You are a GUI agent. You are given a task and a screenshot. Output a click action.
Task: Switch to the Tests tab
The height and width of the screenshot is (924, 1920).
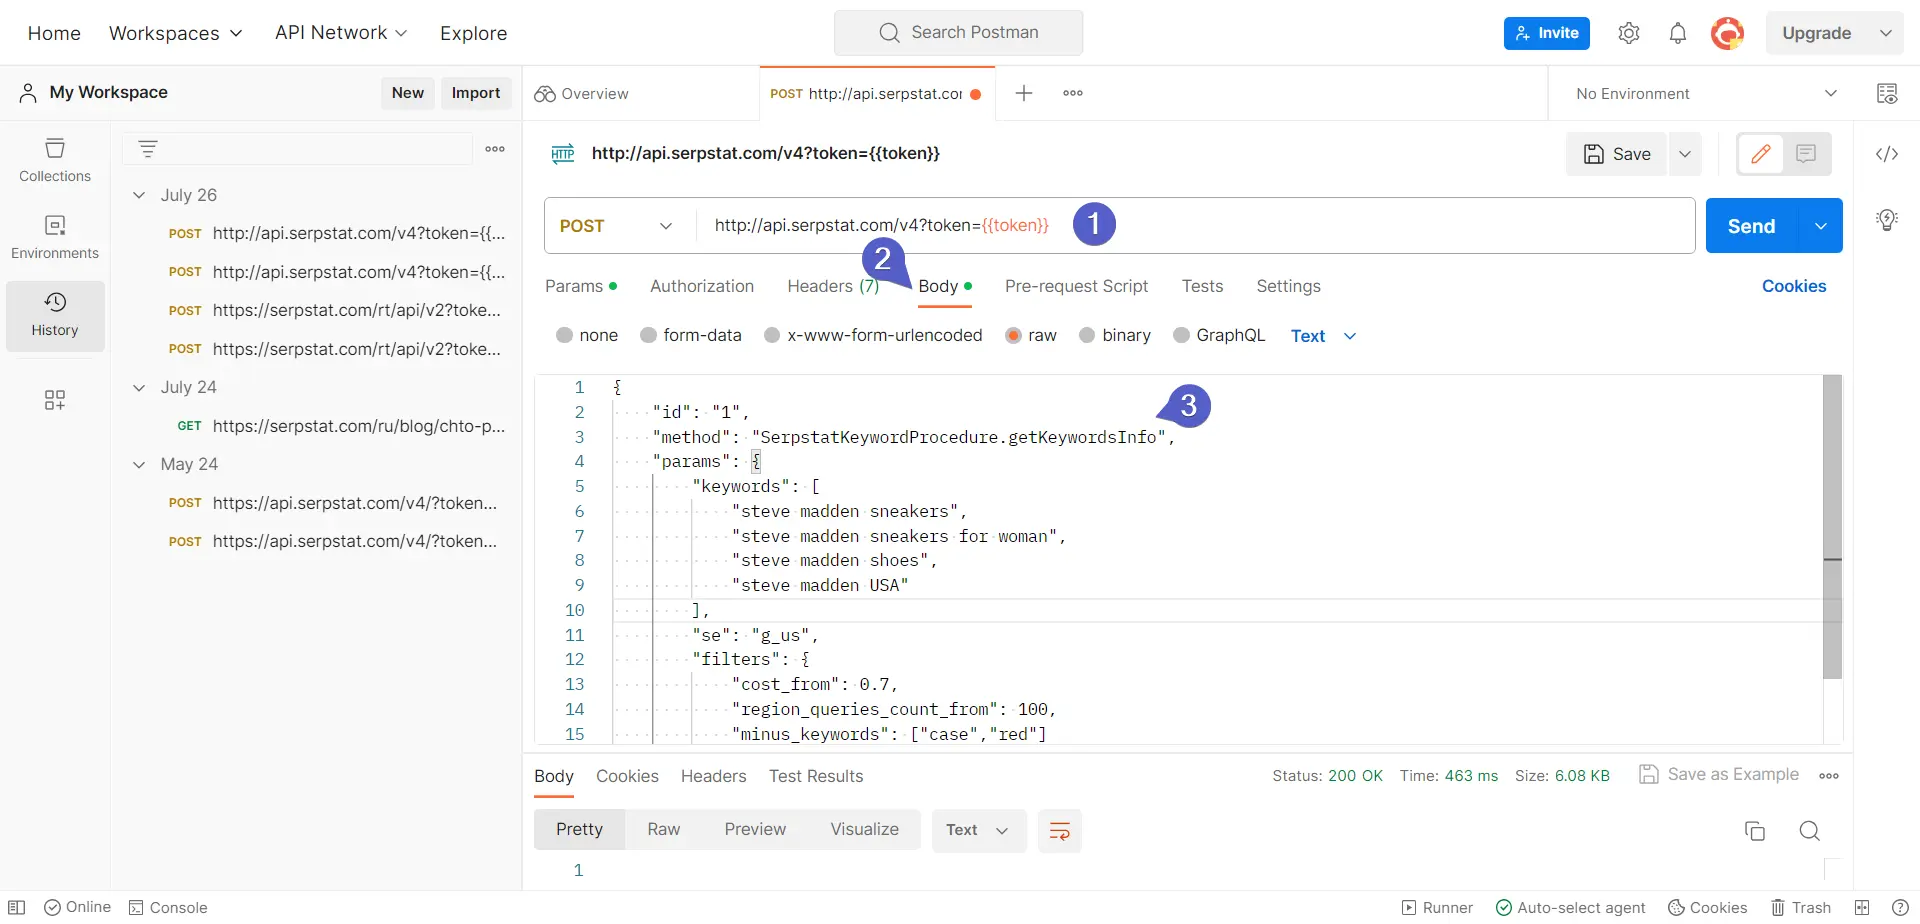click(x=1202, y=286)
